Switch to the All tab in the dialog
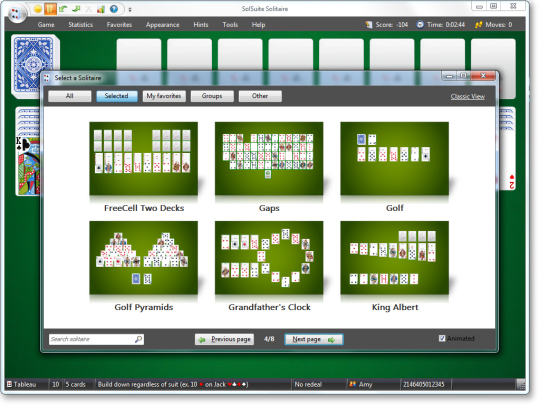 point(70,96)
